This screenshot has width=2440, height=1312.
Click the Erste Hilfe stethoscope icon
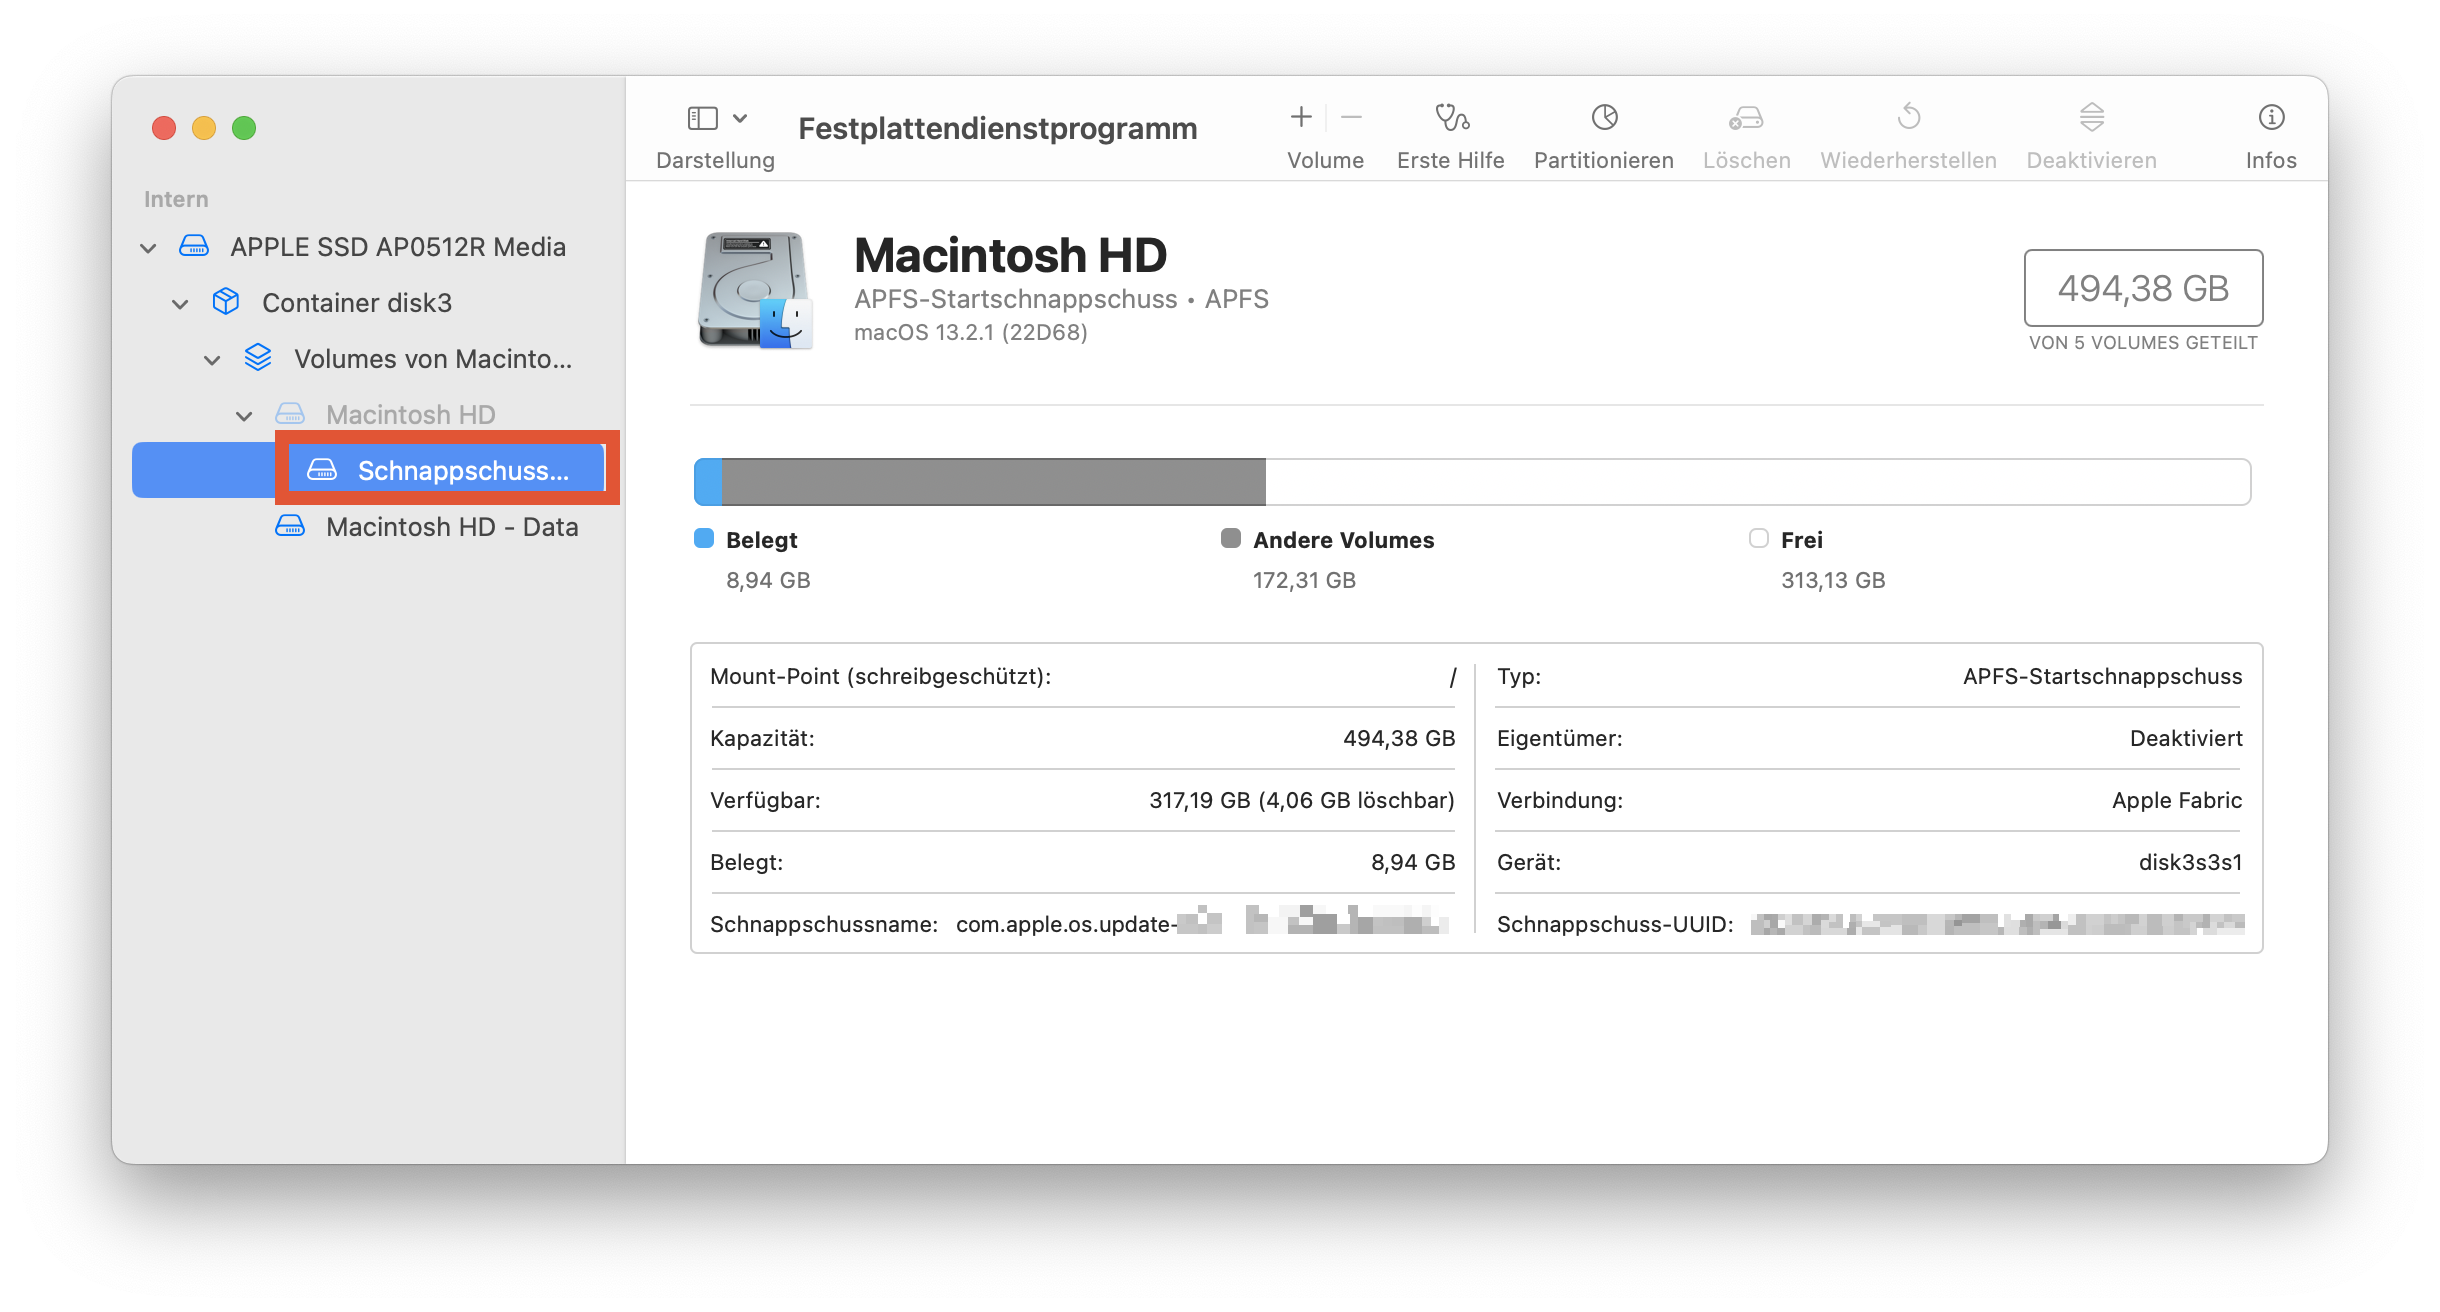coord(1451,118)
